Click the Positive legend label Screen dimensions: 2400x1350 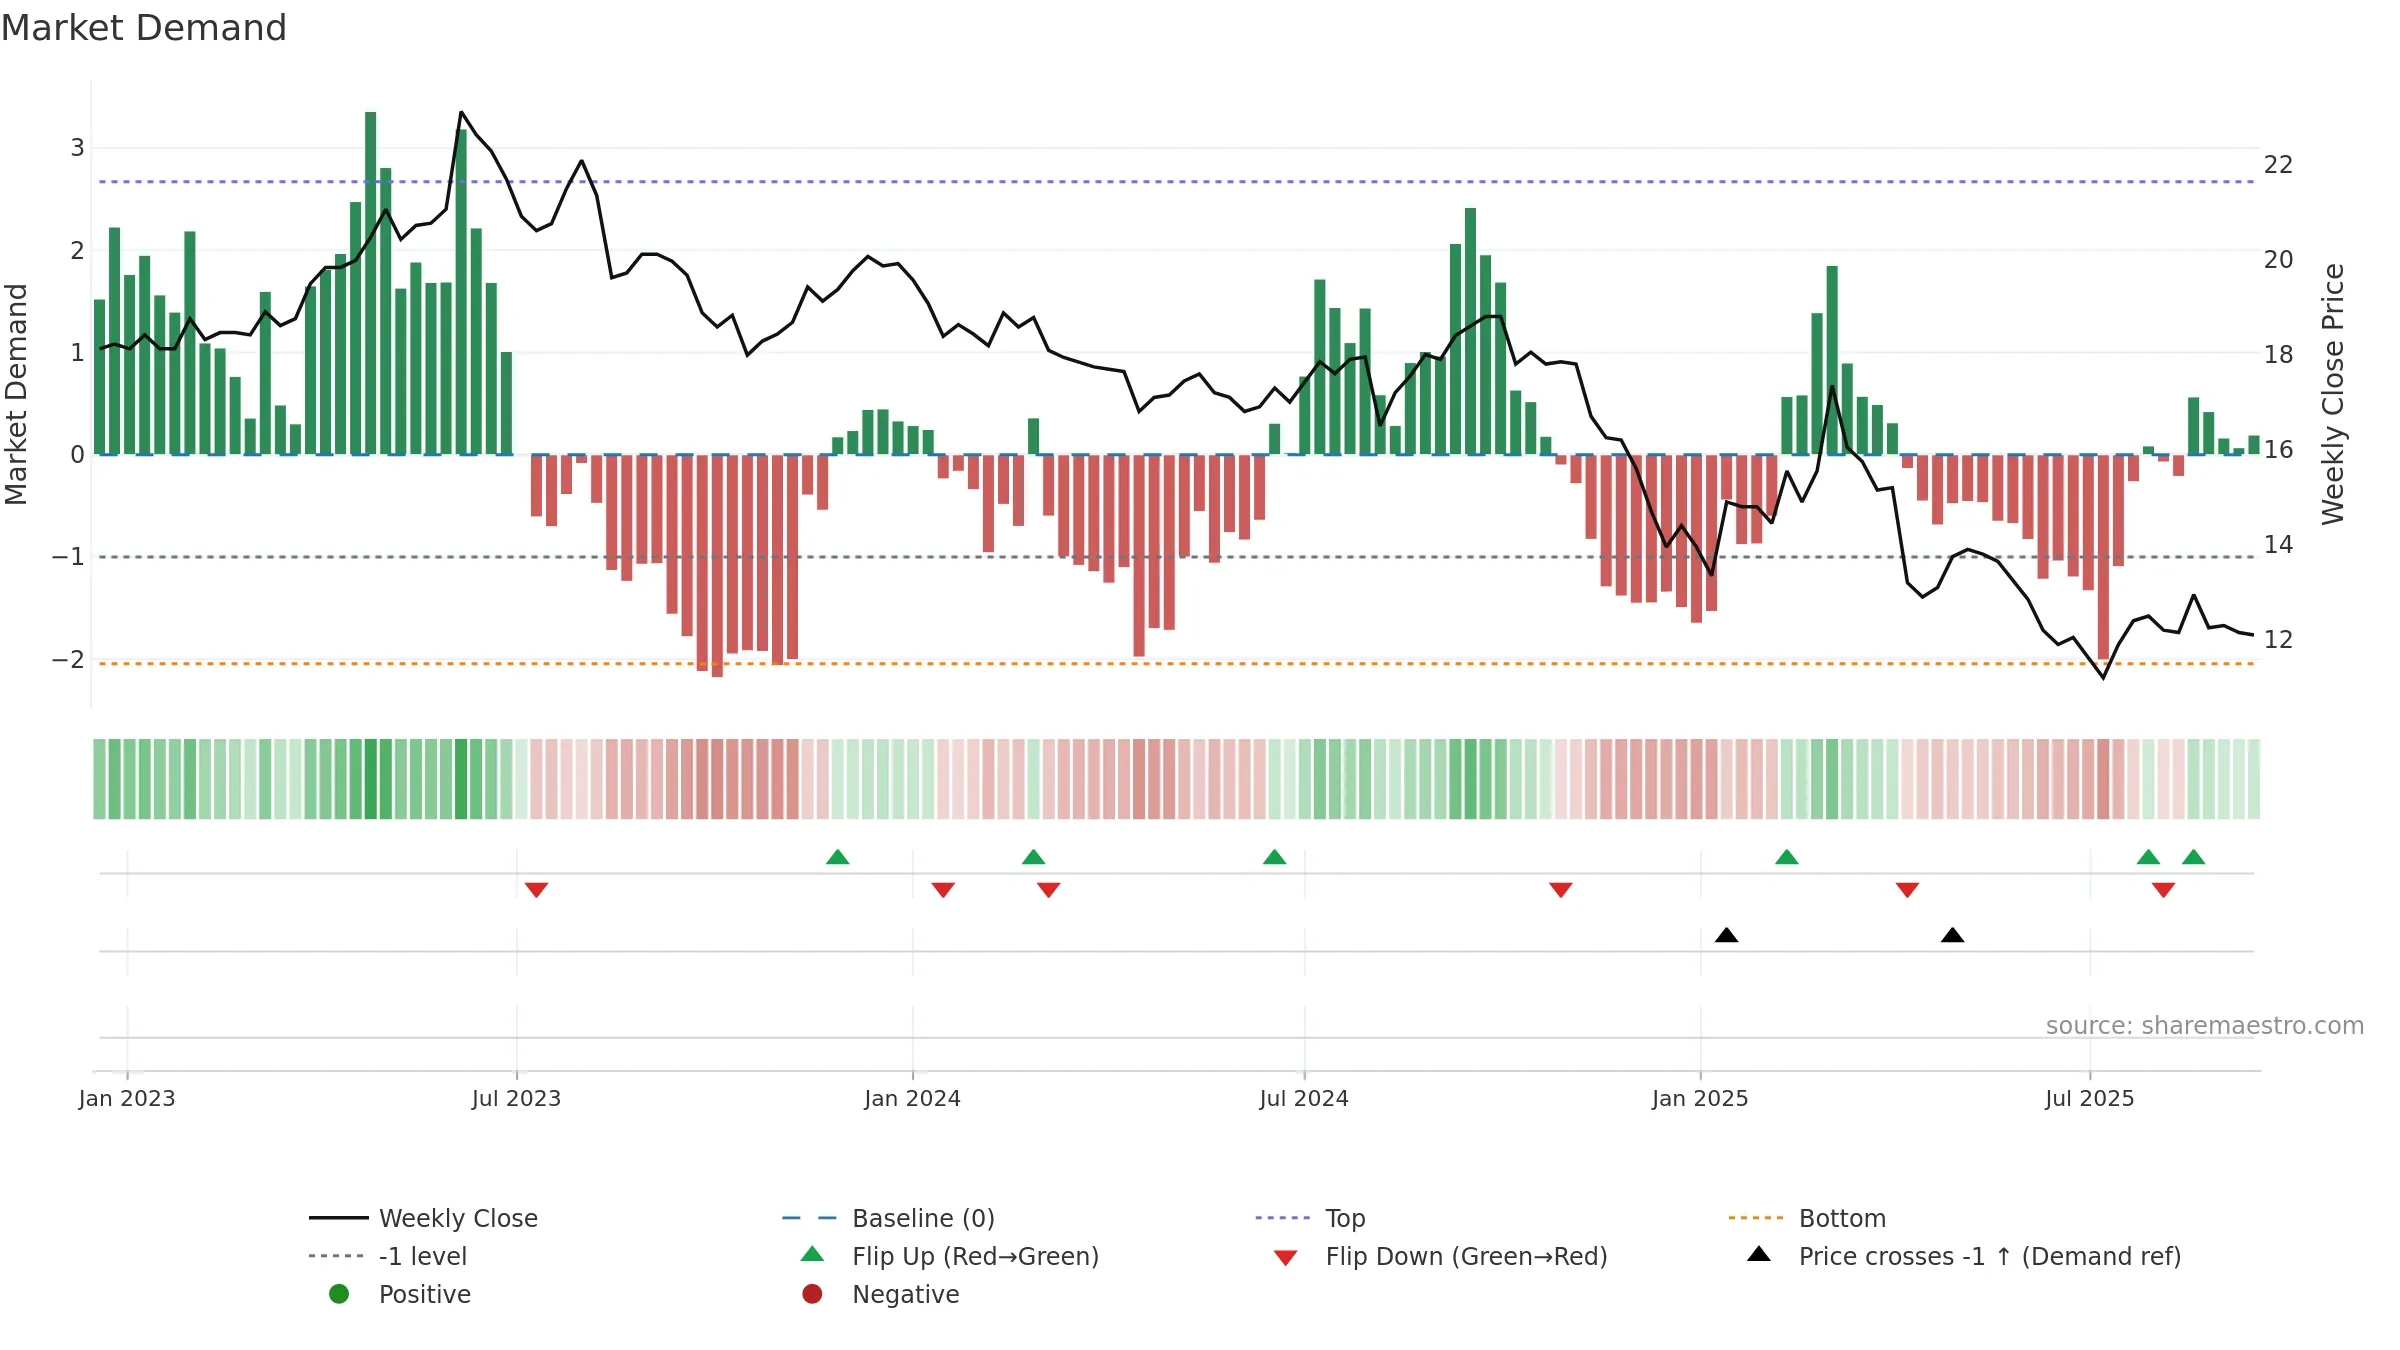tap(424, 1294)
